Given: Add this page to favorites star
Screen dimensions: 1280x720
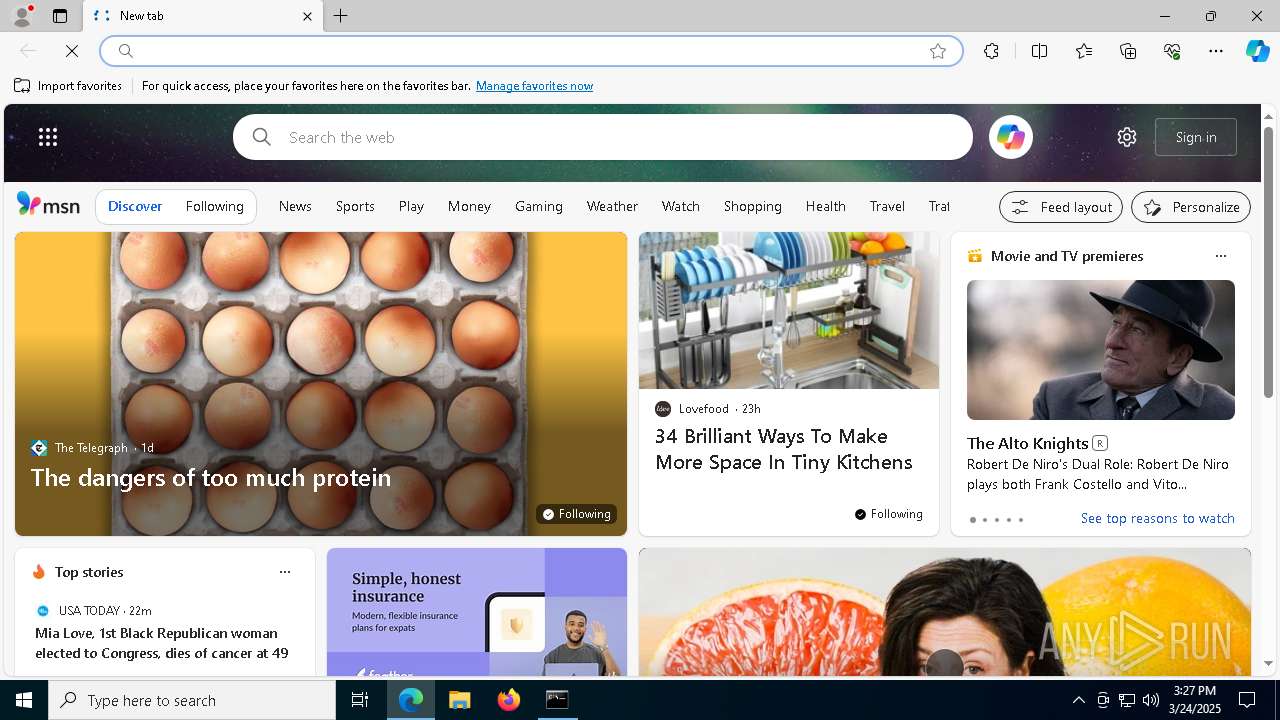Looking at the screenshot, I should [x=938, y=51].
